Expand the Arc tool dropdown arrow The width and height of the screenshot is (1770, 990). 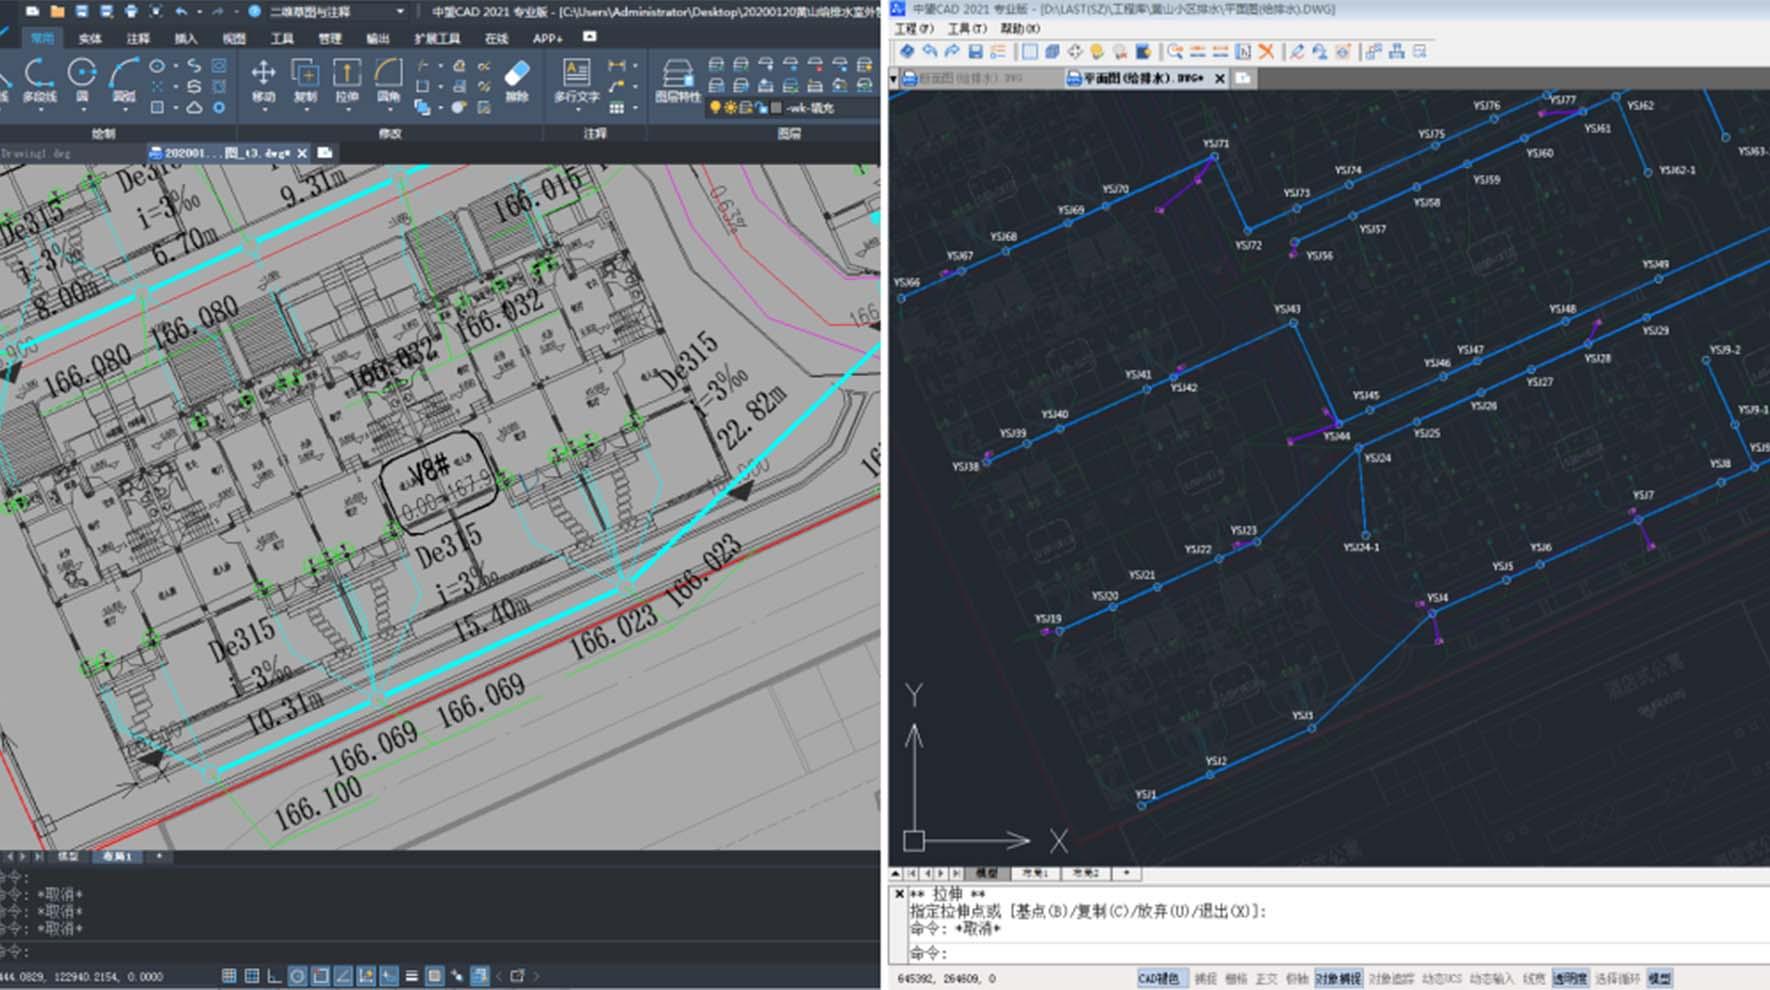124,109
